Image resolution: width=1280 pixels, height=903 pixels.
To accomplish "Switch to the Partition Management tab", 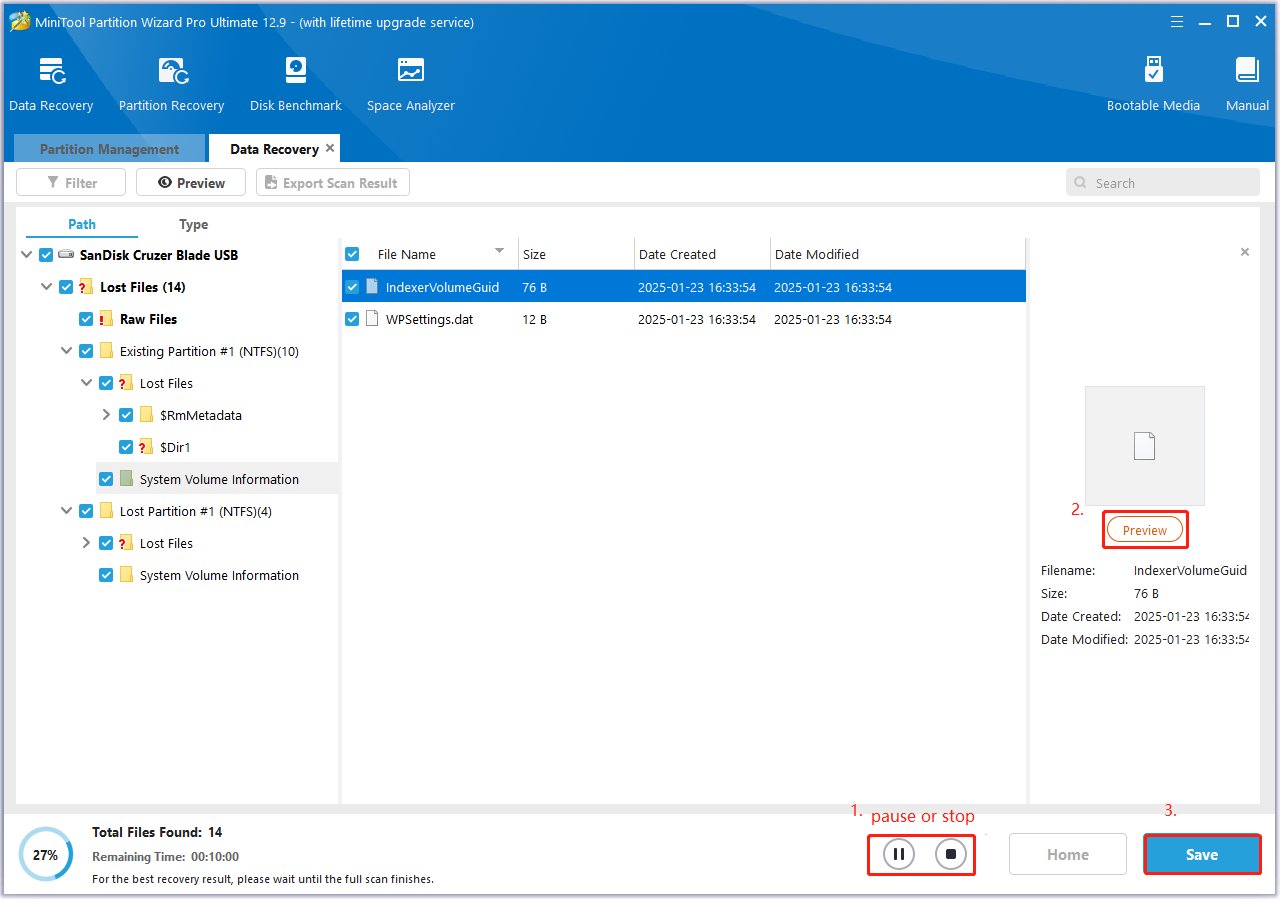I will point(109,149).
